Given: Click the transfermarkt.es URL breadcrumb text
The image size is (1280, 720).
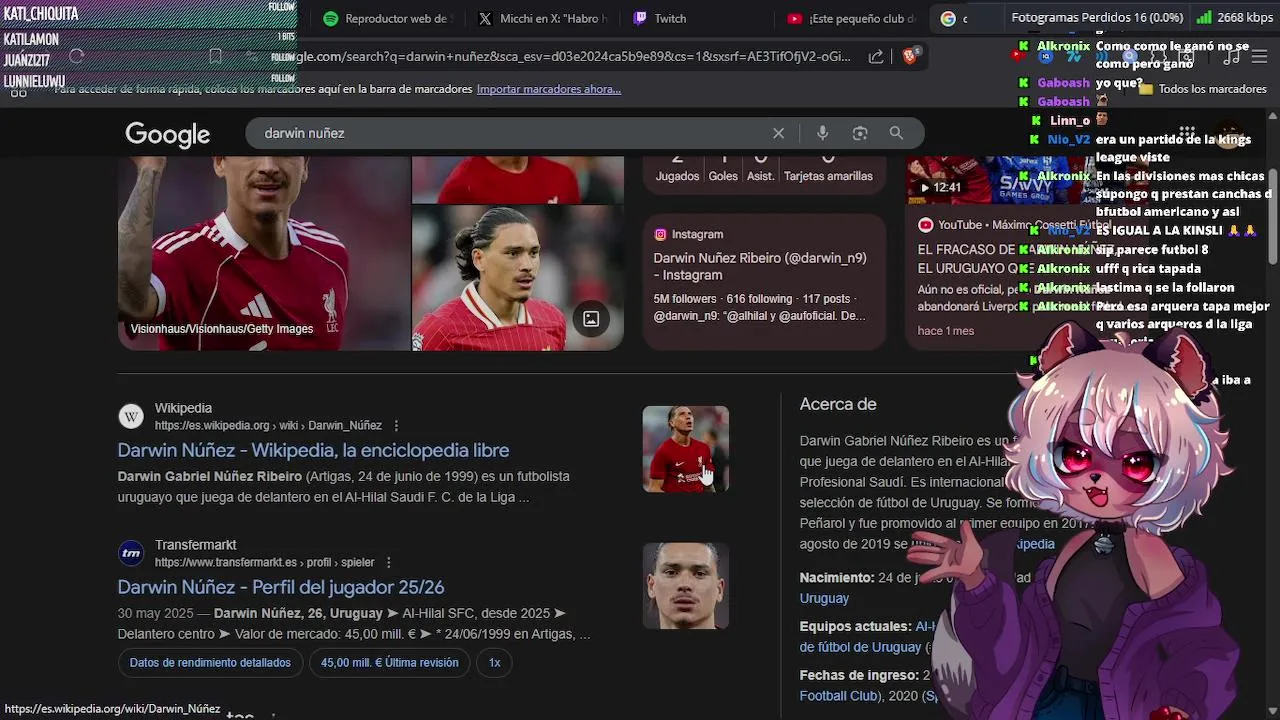Looking at the screenshot, I should (264, 563).
